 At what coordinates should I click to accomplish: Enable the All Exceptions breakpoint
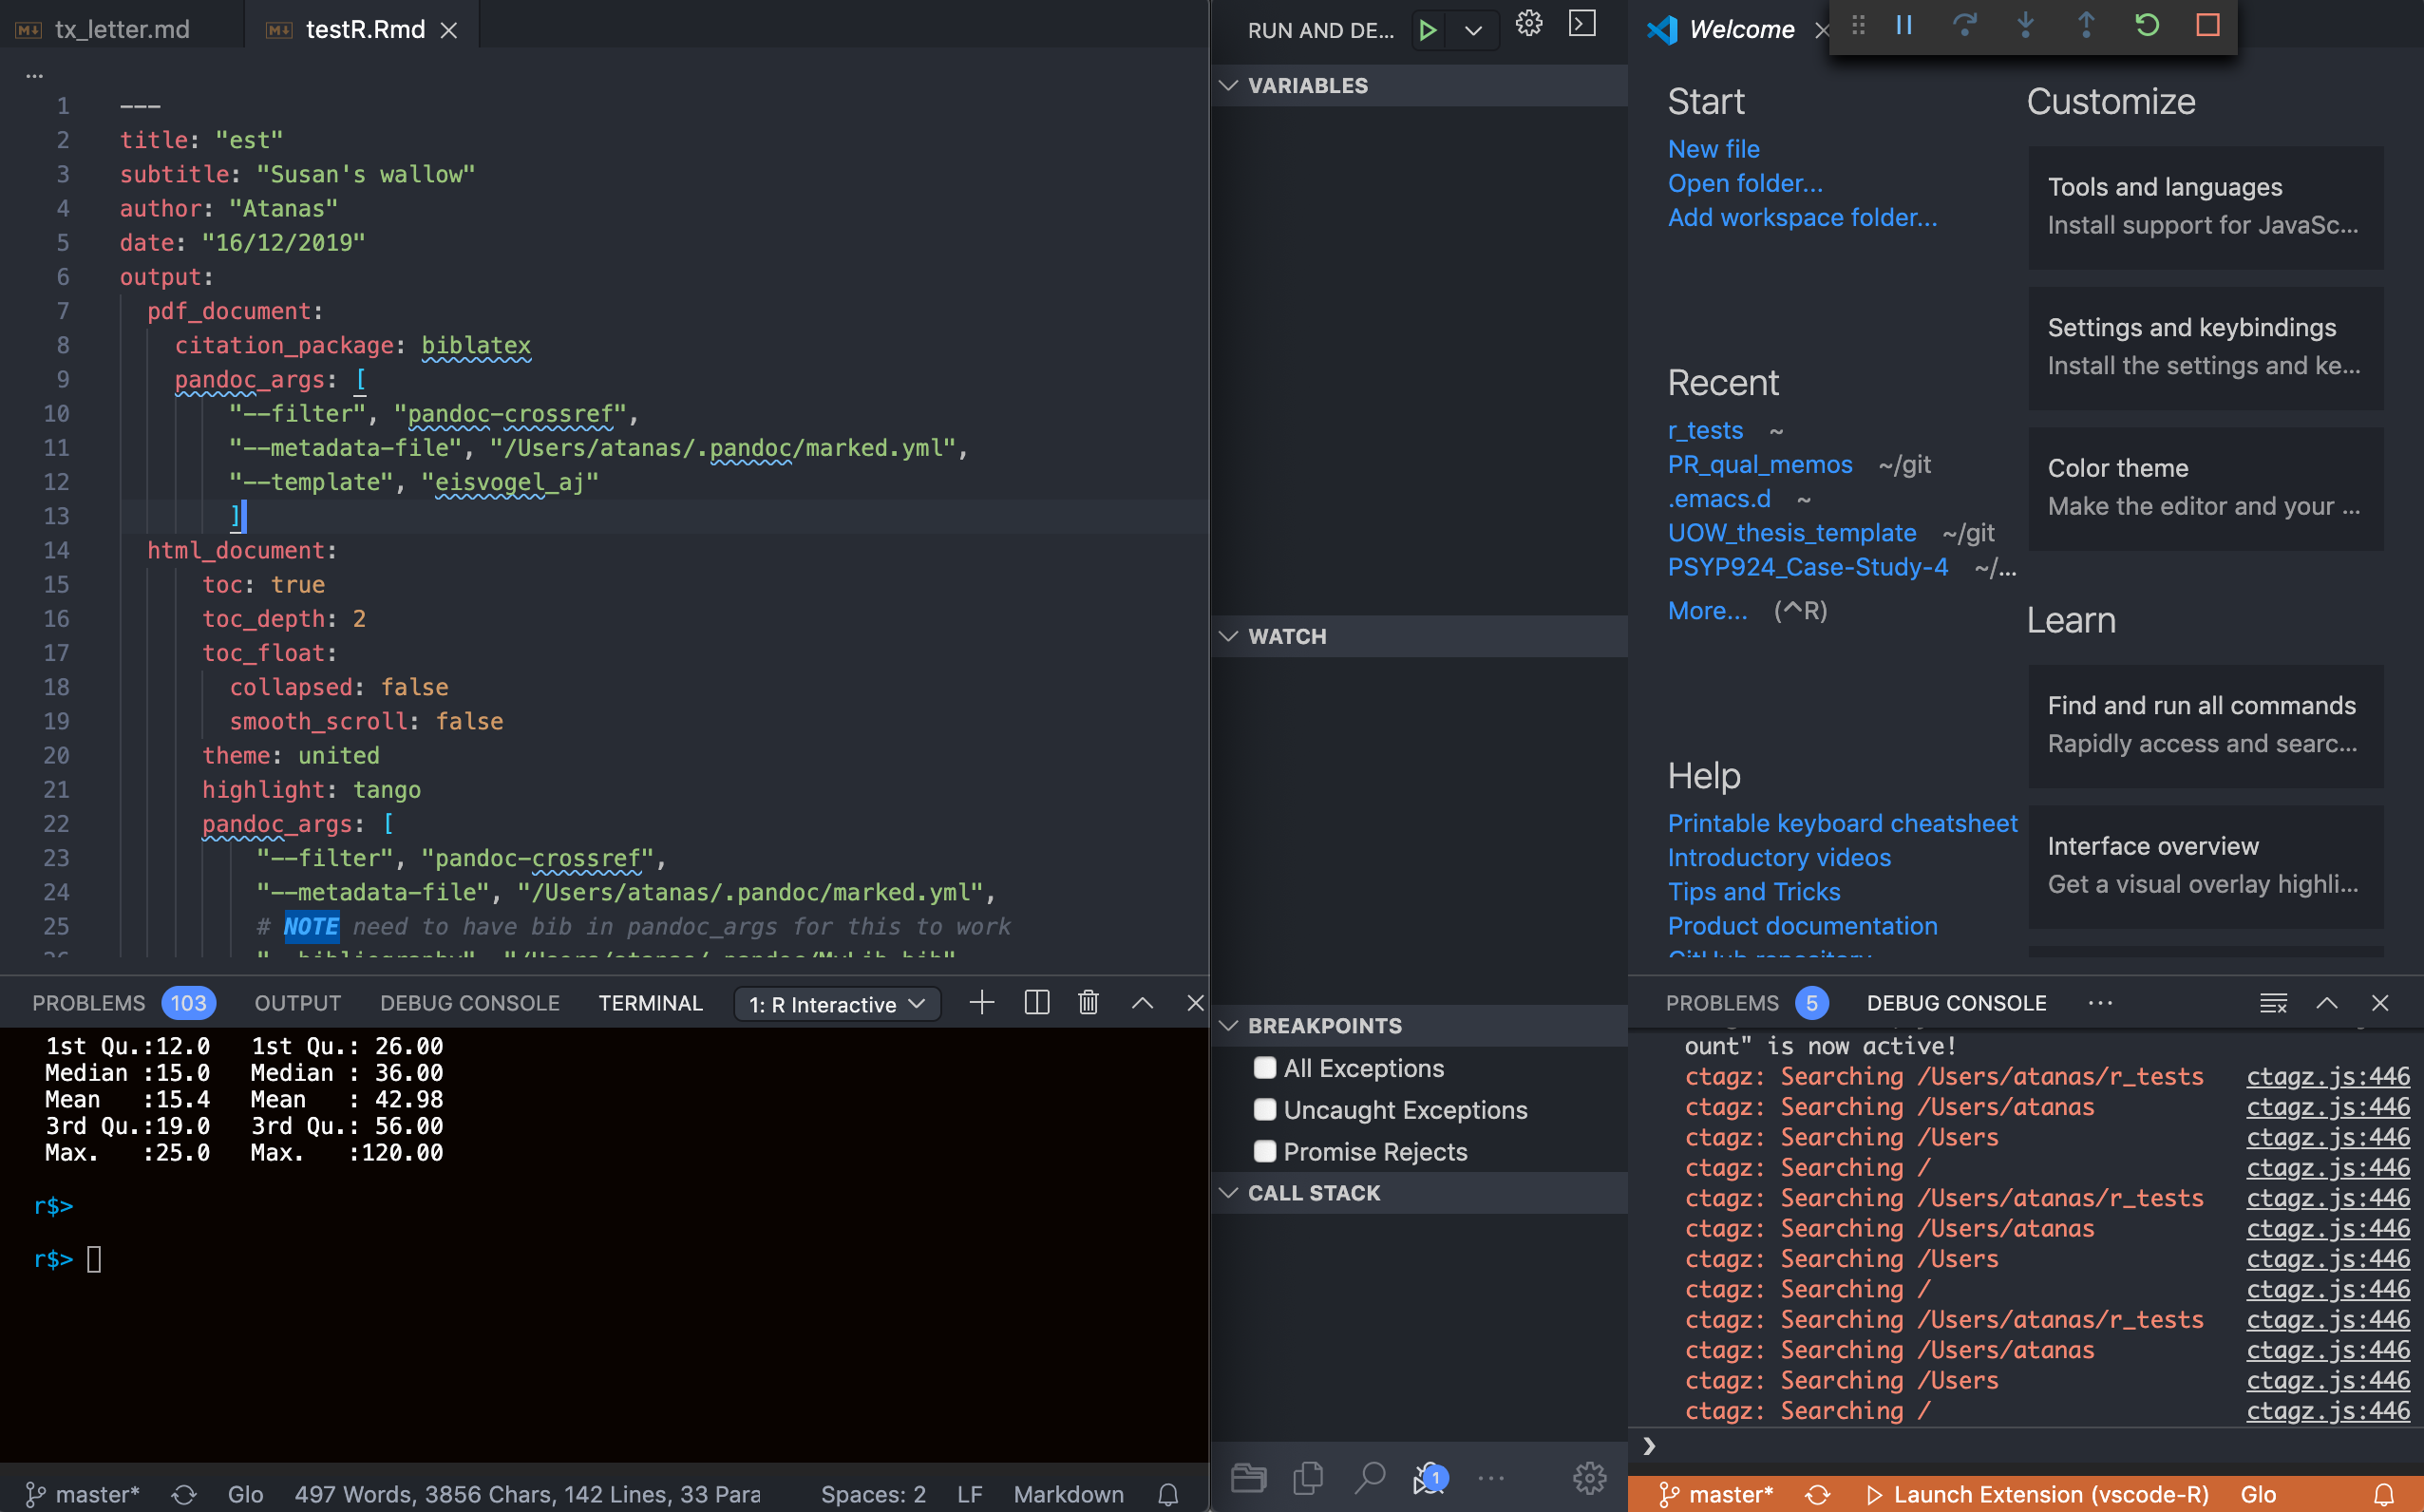pyautogui.click(x=1264, y=1068)
